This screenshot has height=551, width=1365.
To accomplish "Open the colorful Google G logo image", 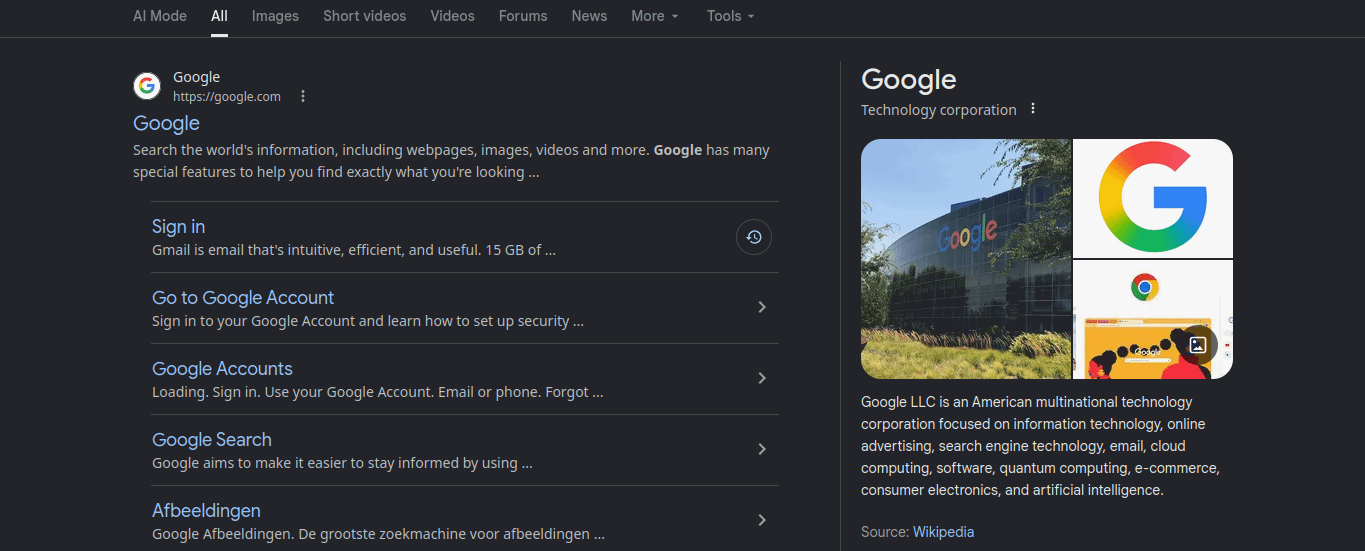I will coord(1153,198).
